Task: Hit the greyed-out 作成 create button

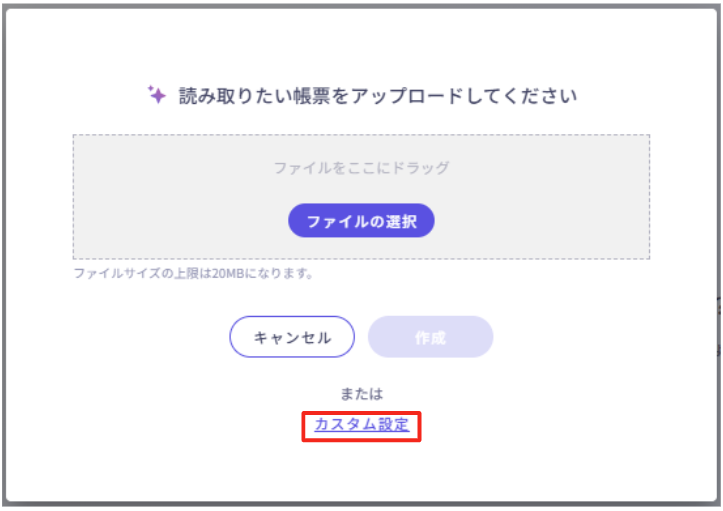Action: 430,337
